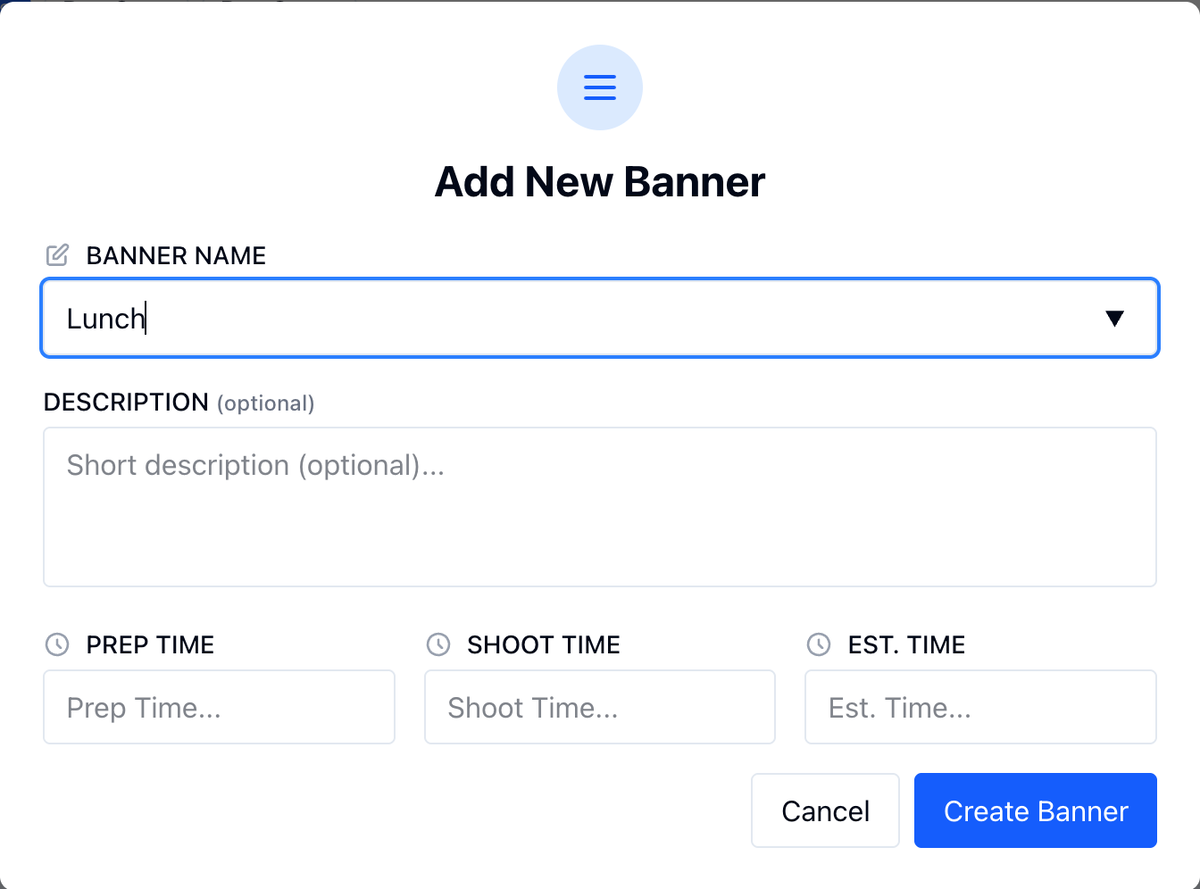Select the Est. Time input field

pyautogui.click(x=981, y=707)
